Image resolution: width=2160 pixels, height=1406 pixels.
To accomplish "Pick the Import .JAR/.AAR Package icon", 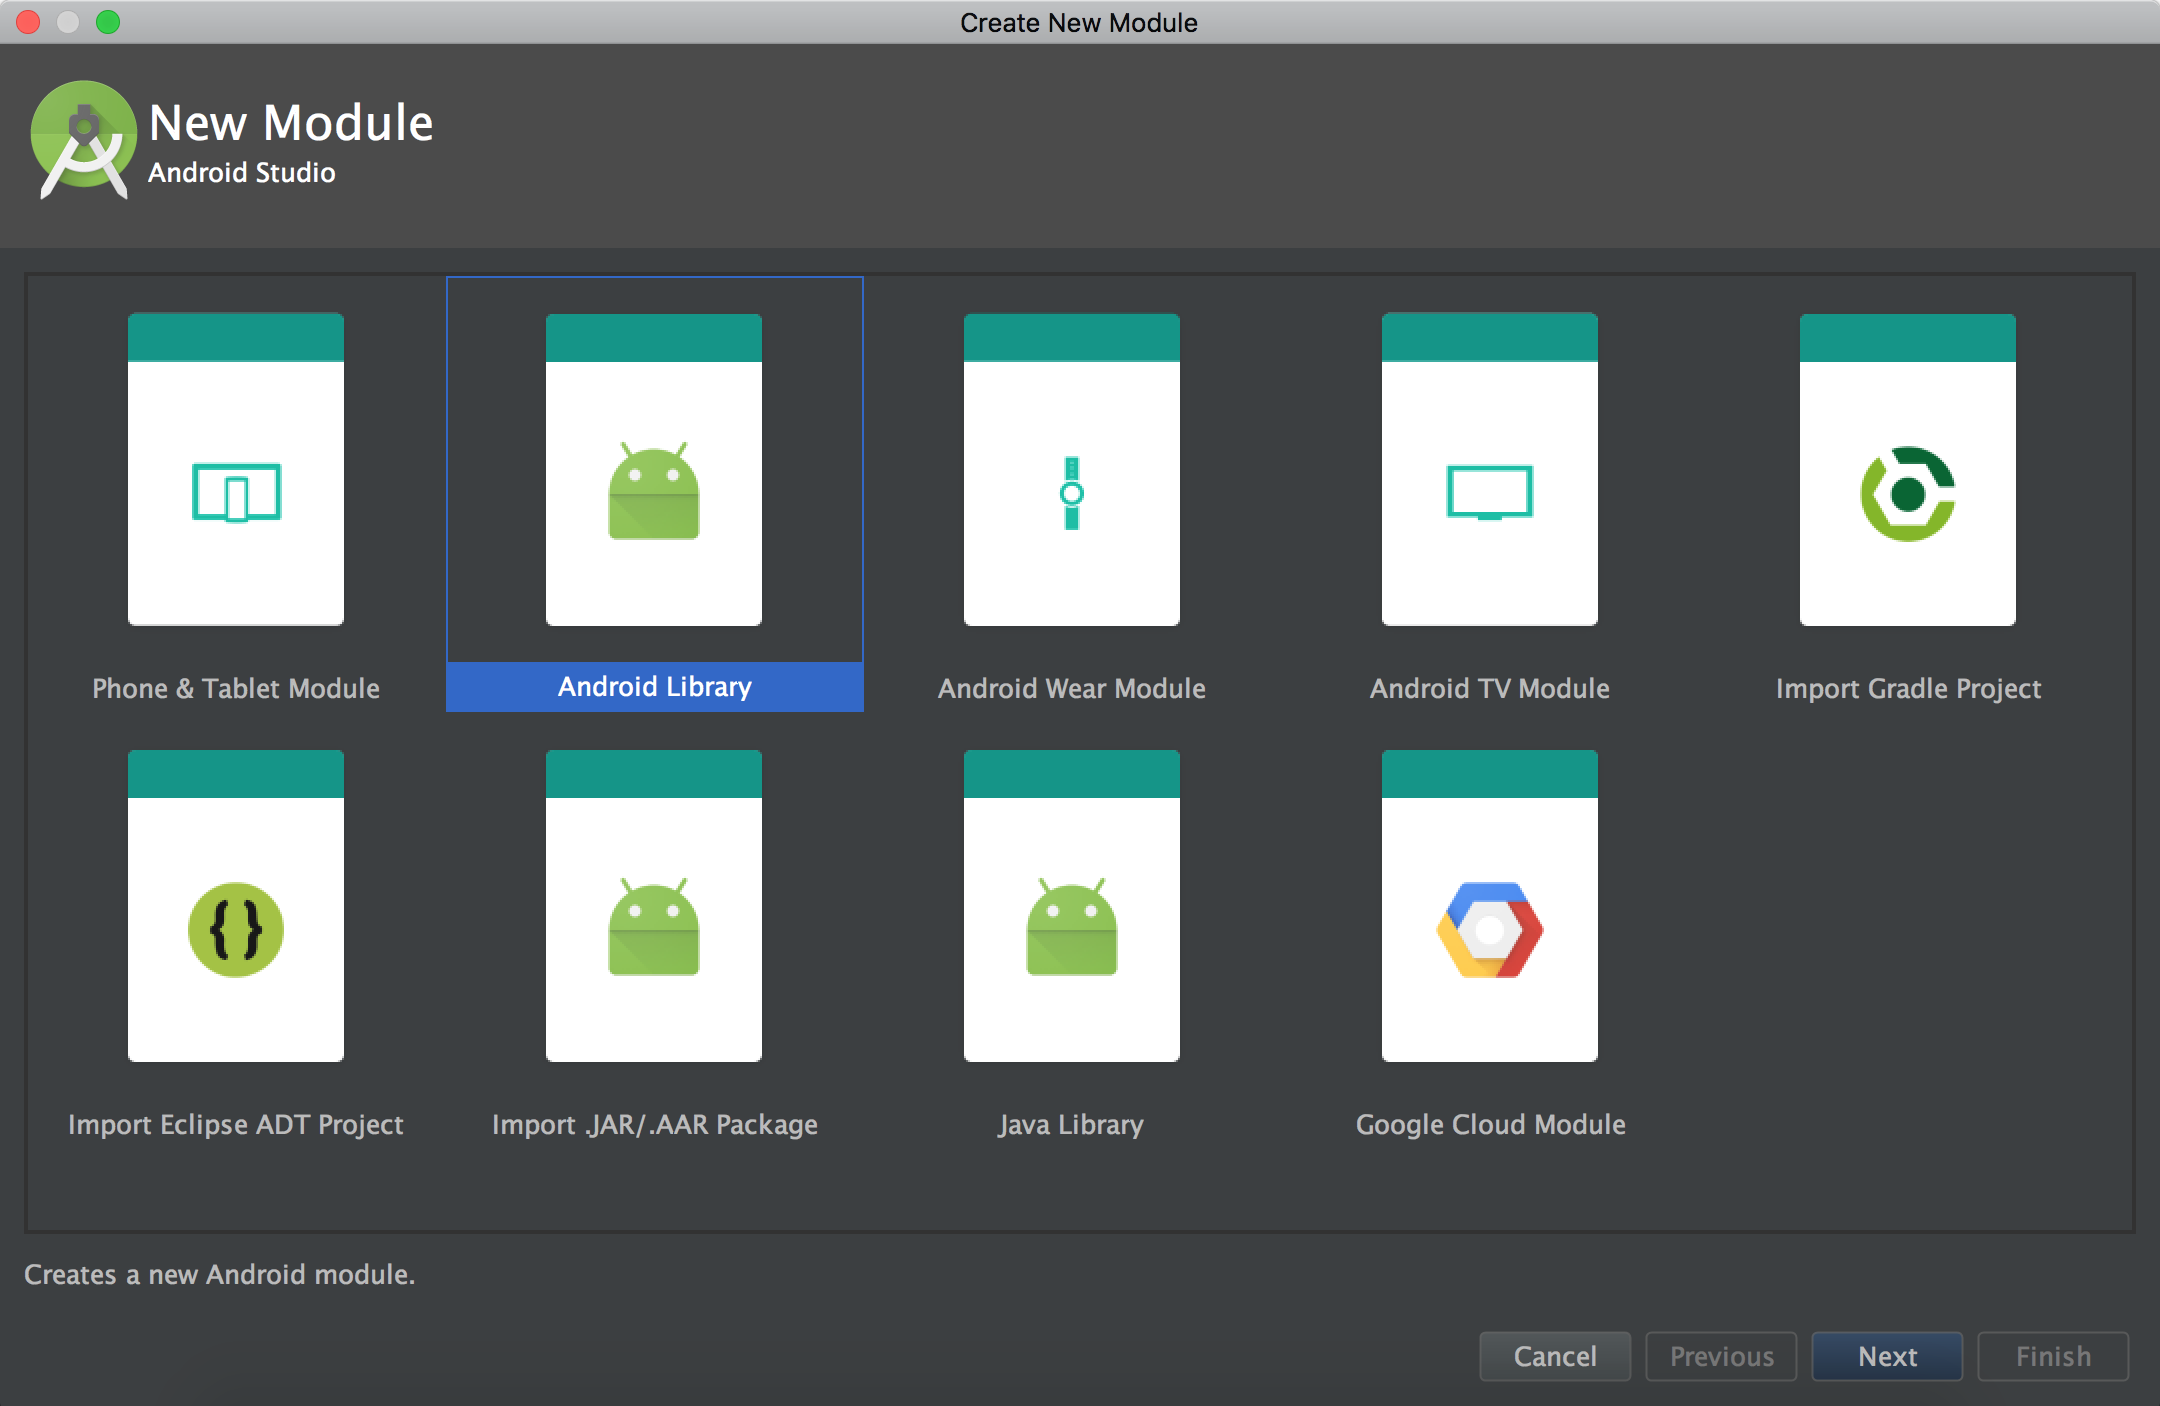I will click(654, 929).
